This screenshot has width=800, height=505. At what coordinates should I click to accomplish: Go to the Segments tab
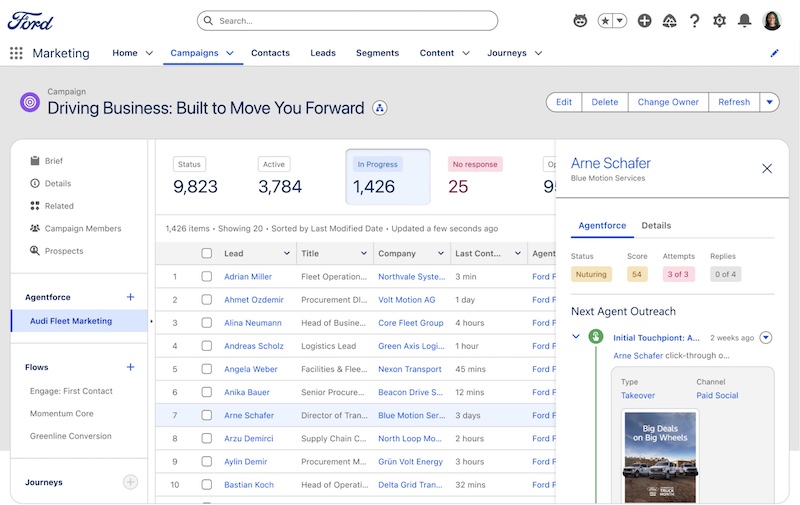[378, 53]
